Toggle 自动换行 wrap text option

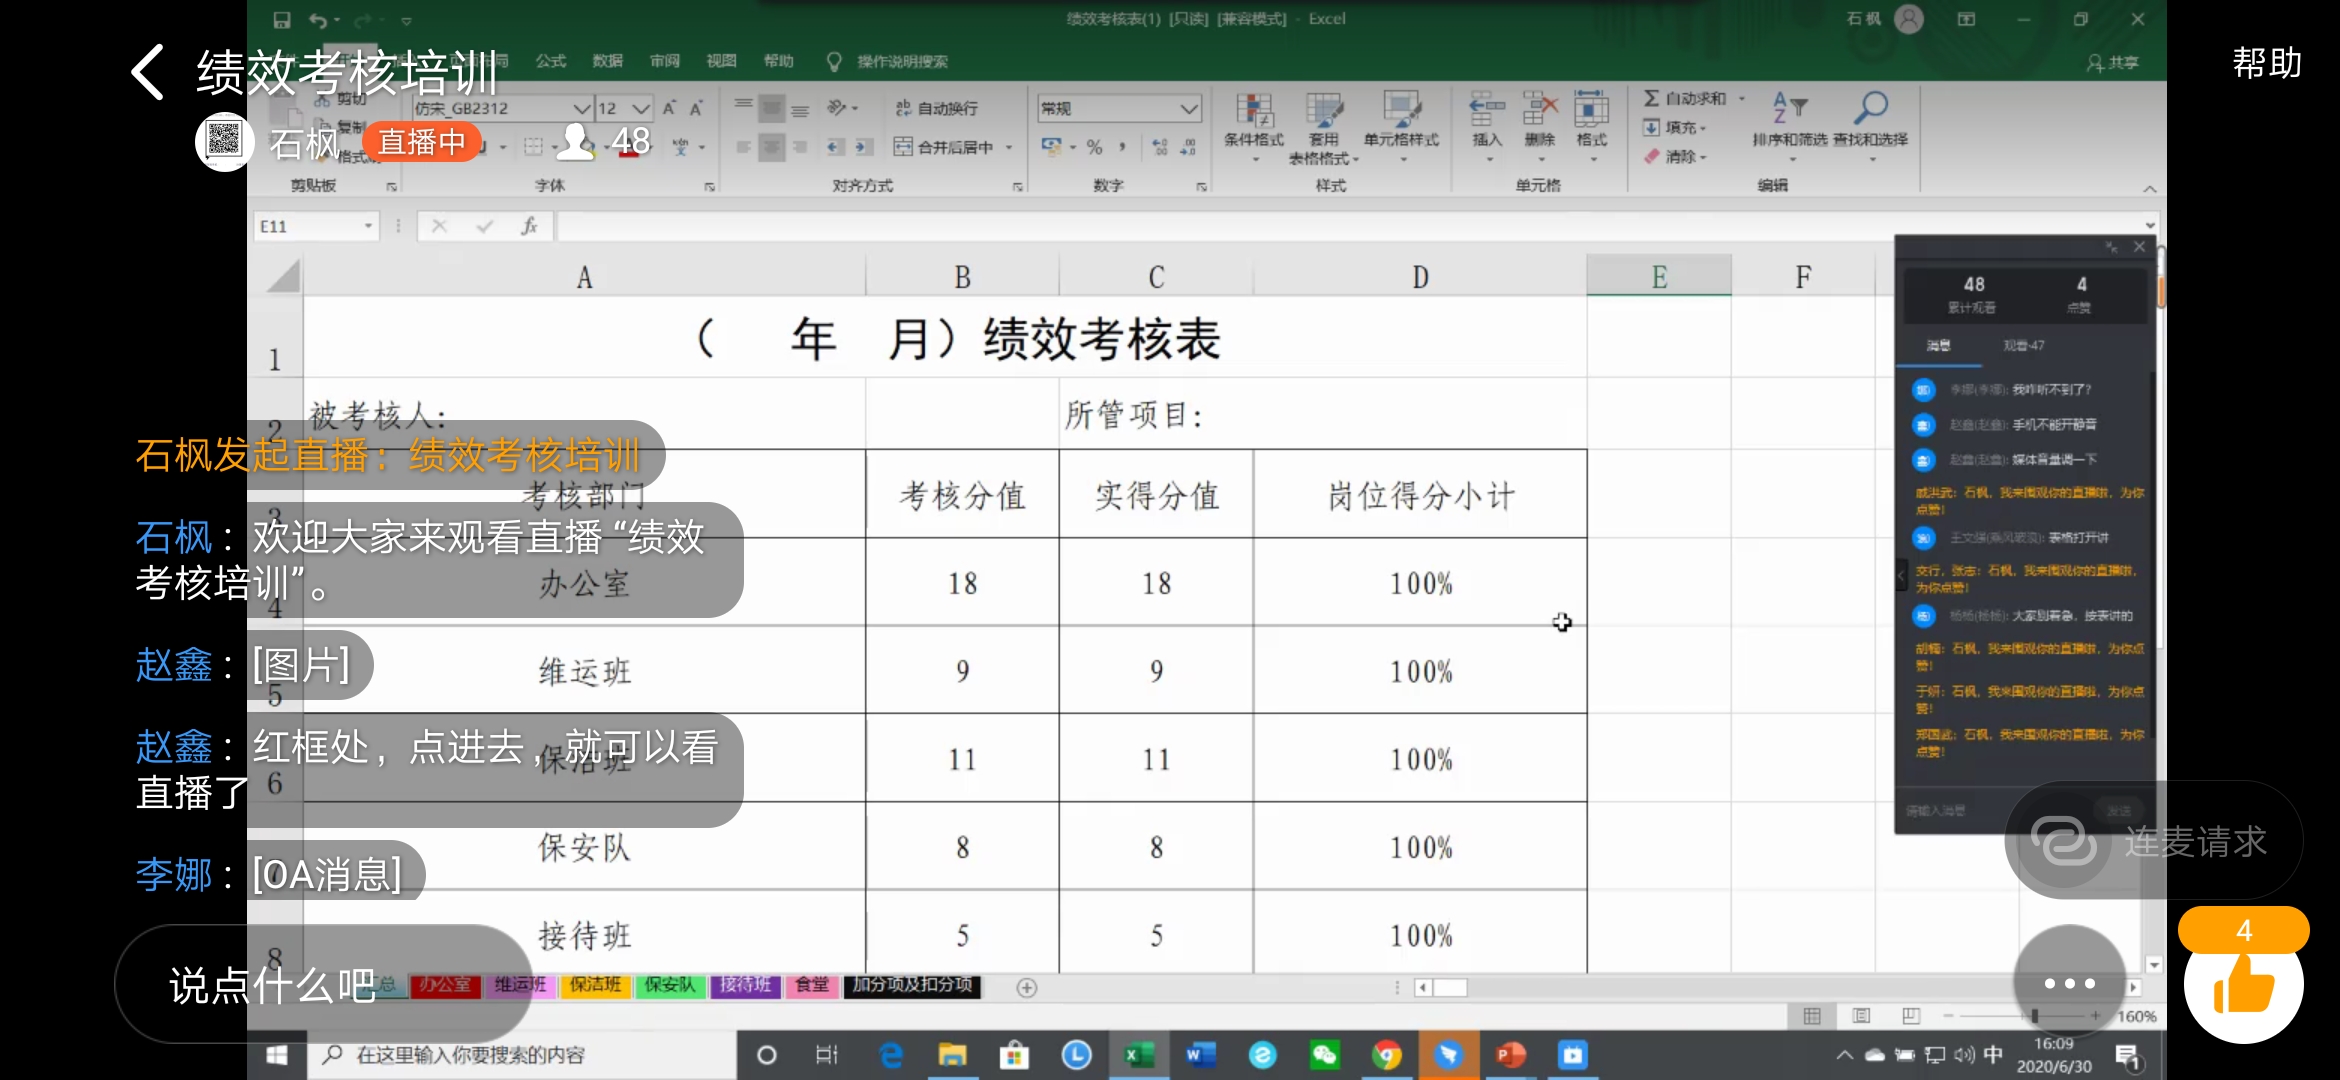(937, 108)
